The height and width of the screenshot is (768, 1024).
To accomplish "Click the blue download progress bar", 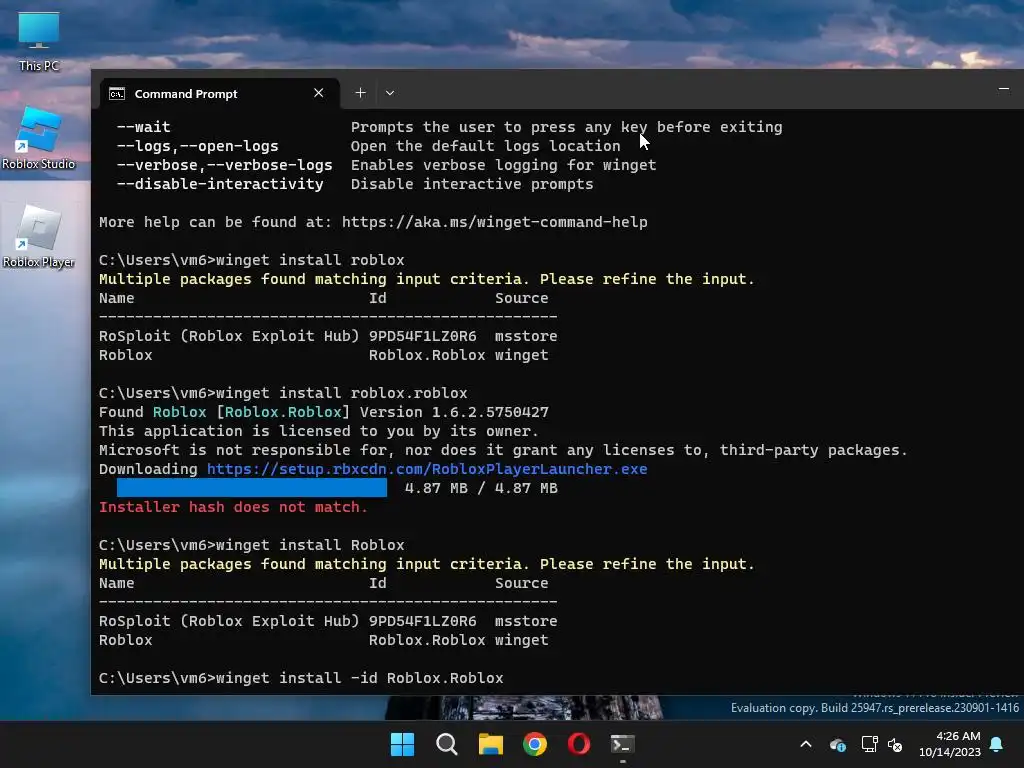I will pos(251,488).
